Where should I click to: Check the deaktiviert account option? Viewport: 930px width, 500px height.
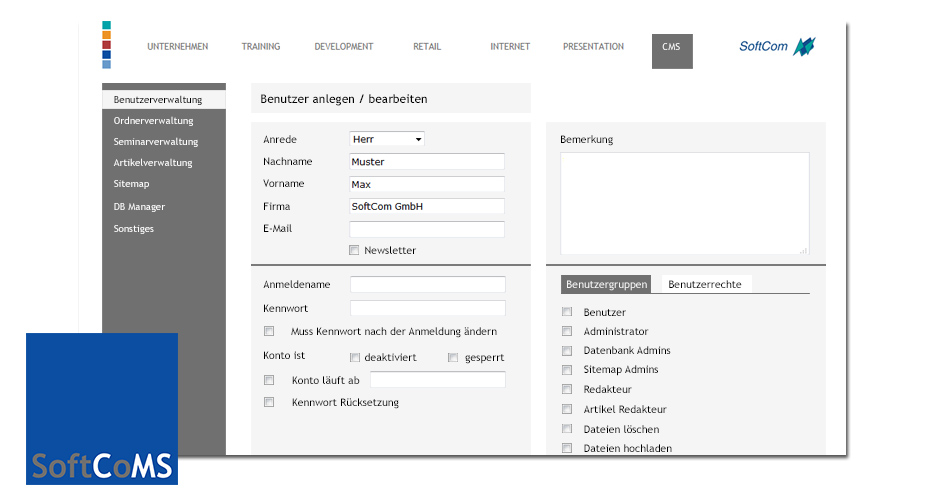pos(355,357)
